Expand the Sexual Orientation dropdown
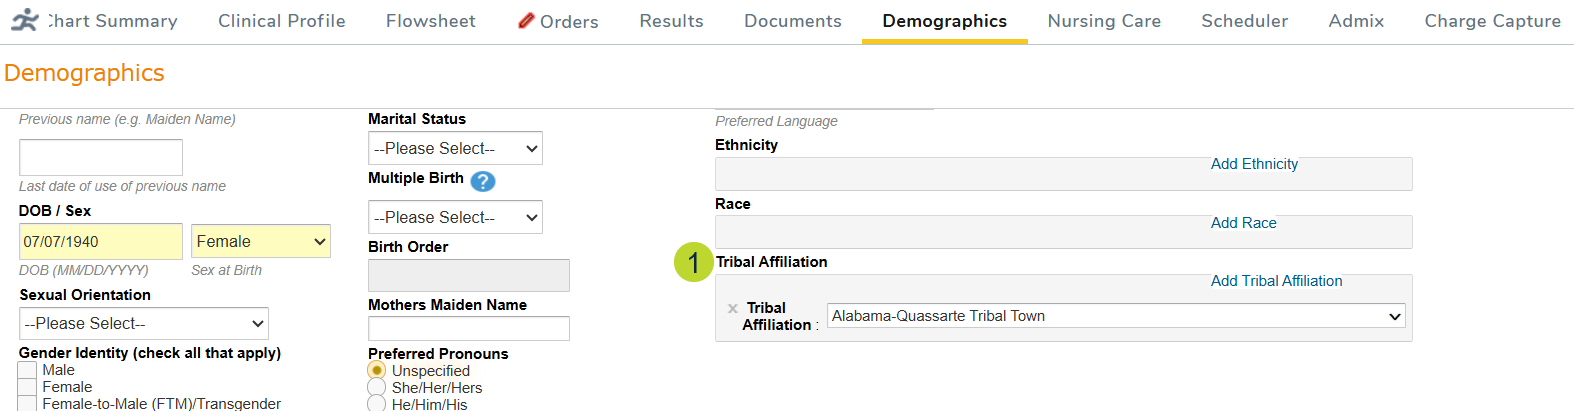 pos(144,324)
